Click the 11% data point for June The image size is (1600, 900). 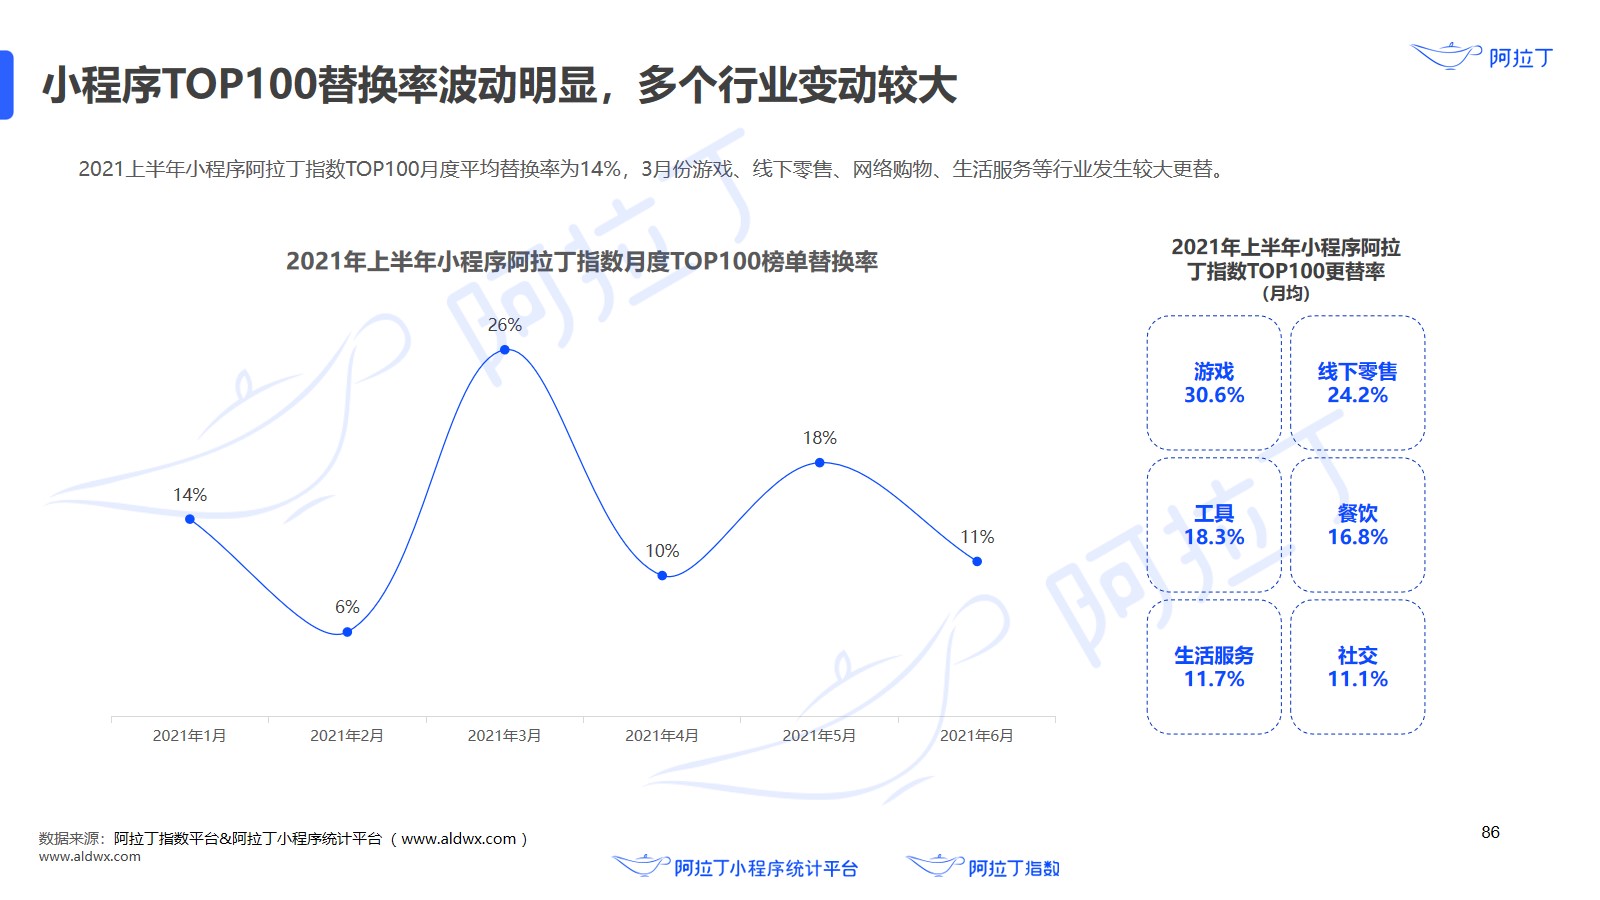[x=977, y=562]
